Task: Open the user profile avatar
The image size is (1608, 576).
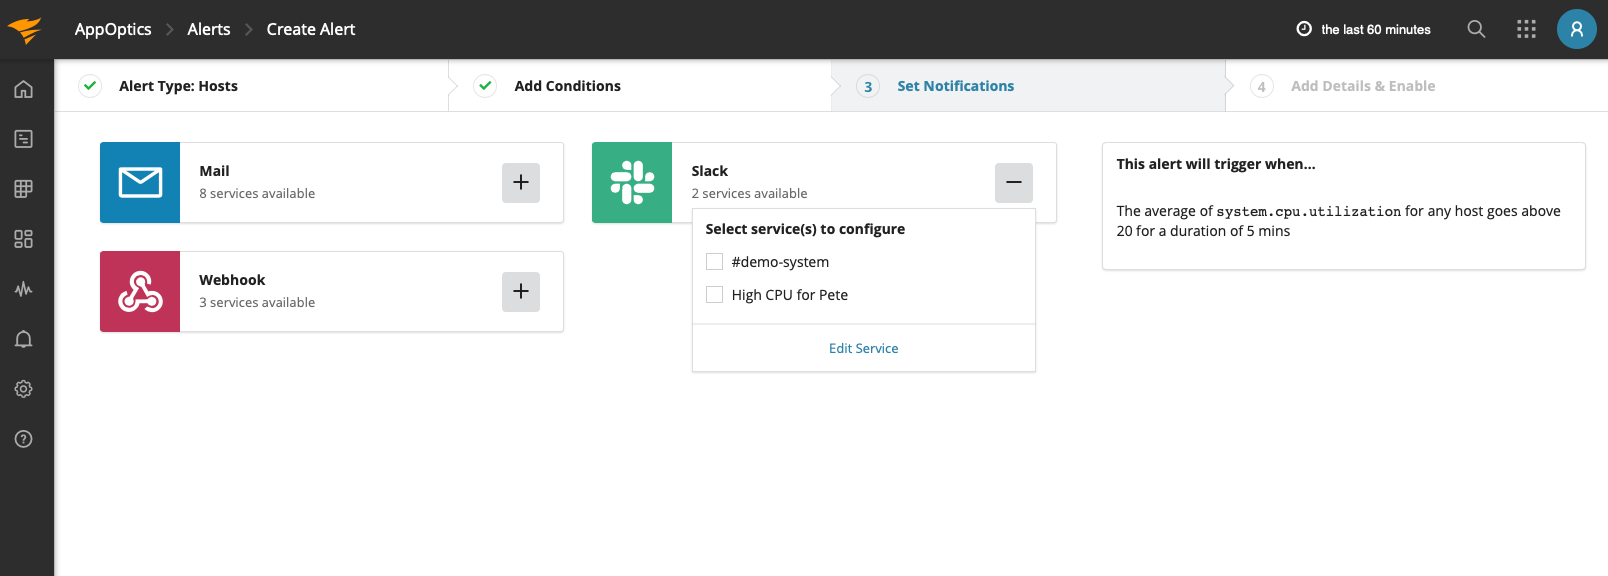Action: 1577,29
